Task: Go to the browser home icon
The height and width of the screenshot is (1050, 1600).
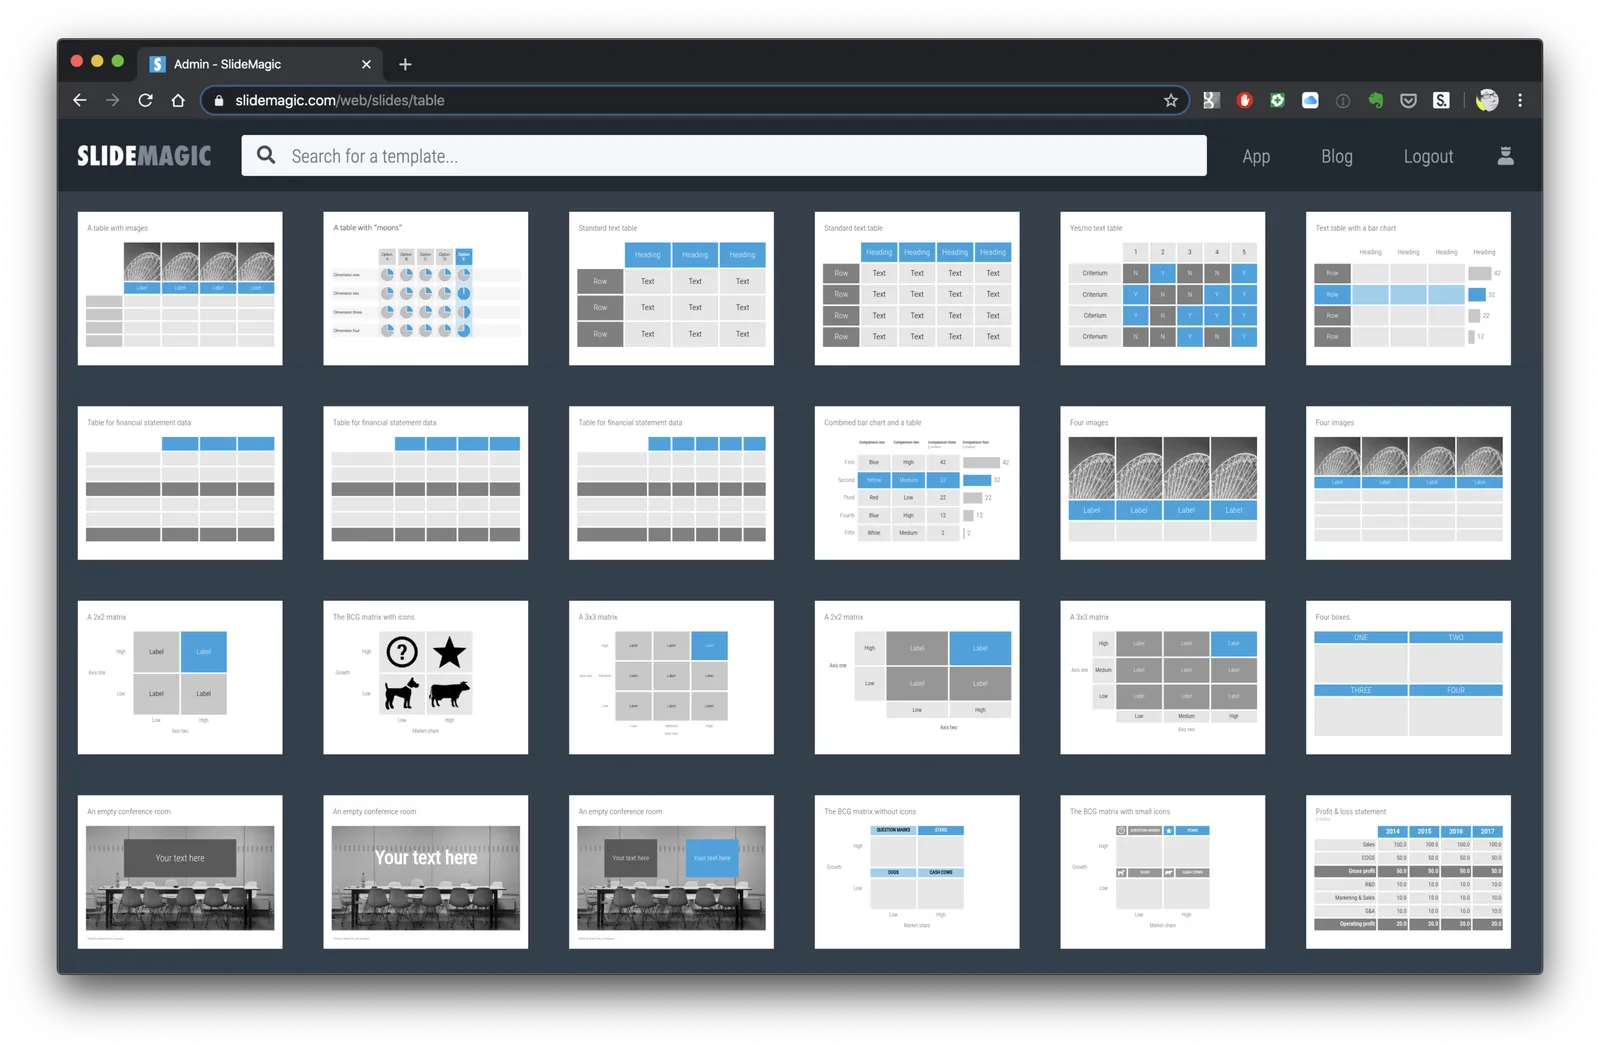Action: 178,100
